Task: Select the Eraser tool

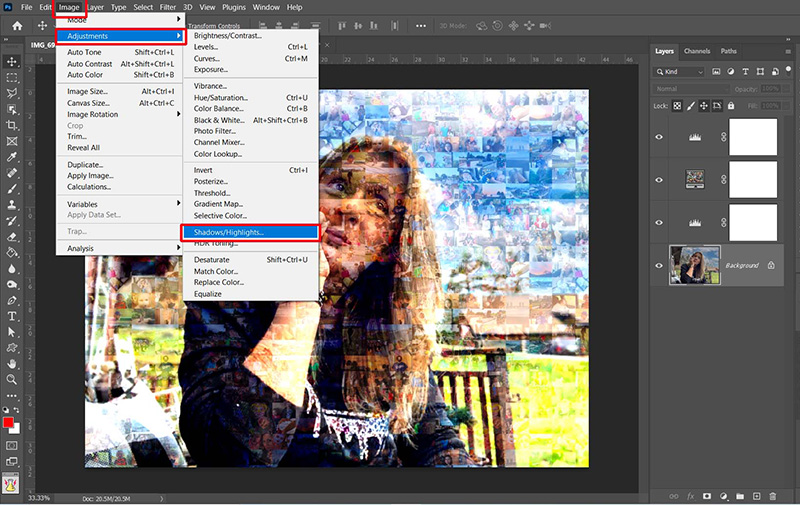Action: (x=11, y=237)
